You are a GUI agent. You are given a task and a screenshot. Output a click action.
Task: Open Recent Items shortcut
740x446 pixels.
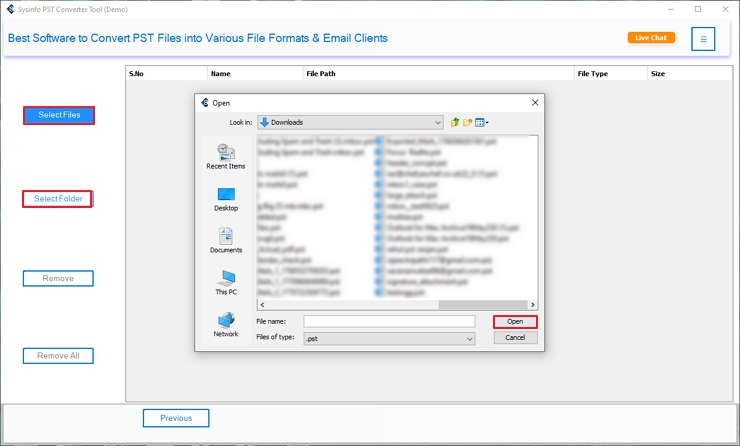tap(226, 157)
